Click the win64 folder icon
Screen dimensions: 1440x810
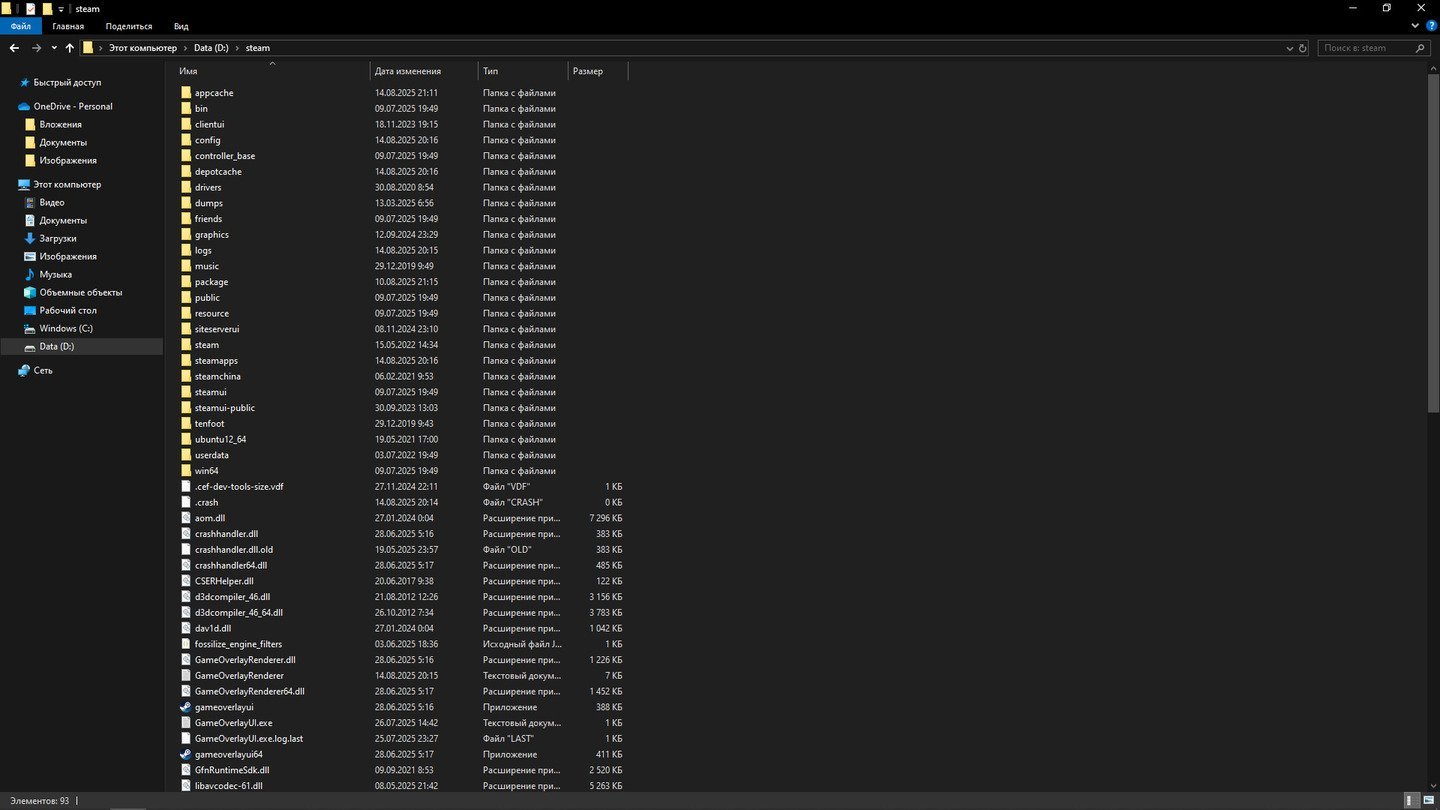[x=186, y=471]
